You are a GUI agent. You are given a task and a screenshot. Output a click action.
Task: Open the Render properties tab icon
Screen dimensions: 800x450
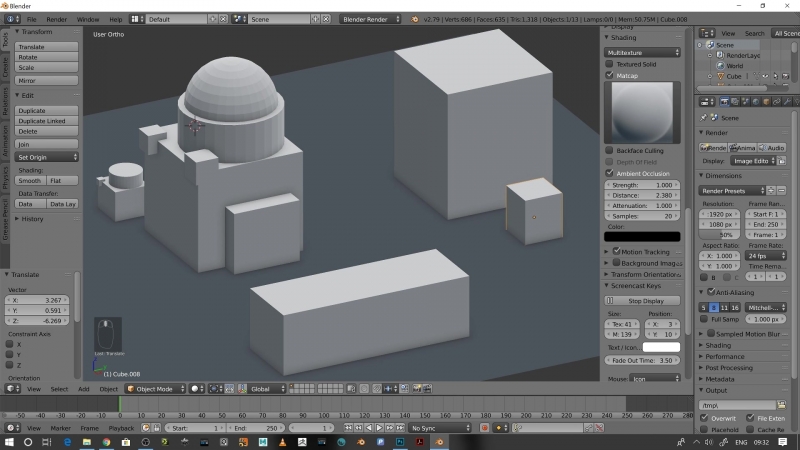point(724,102)
